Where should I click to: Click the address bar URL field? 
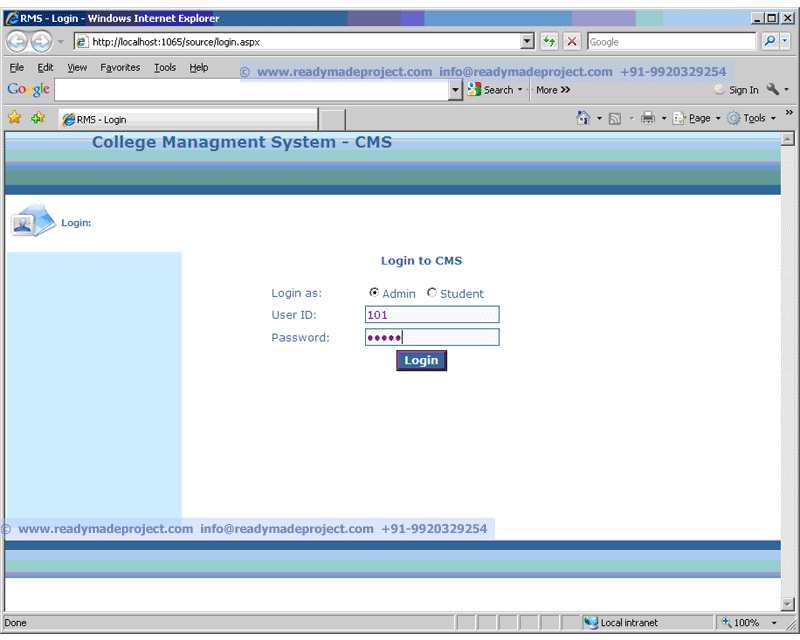point(297,42)
